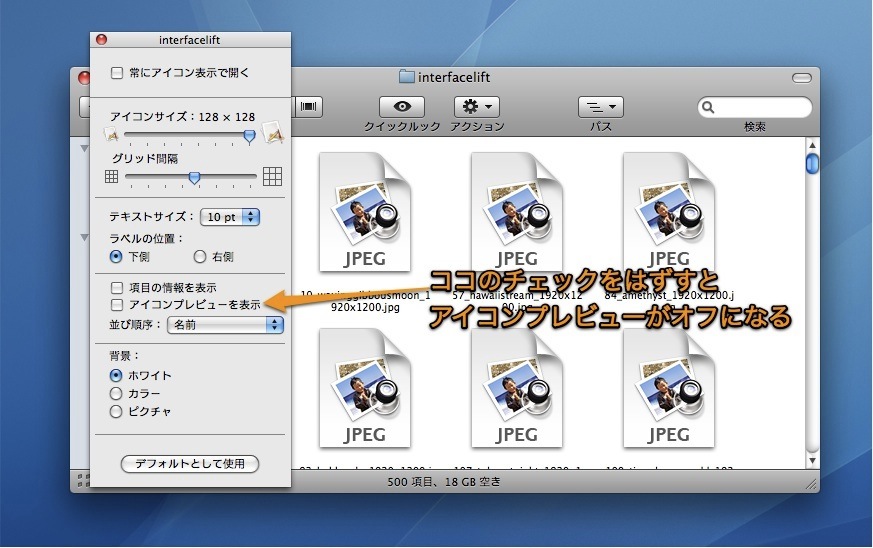Open the パス path dropdown button
The width and height of the screenshot is (873, 548).
[x=601, y=106]
